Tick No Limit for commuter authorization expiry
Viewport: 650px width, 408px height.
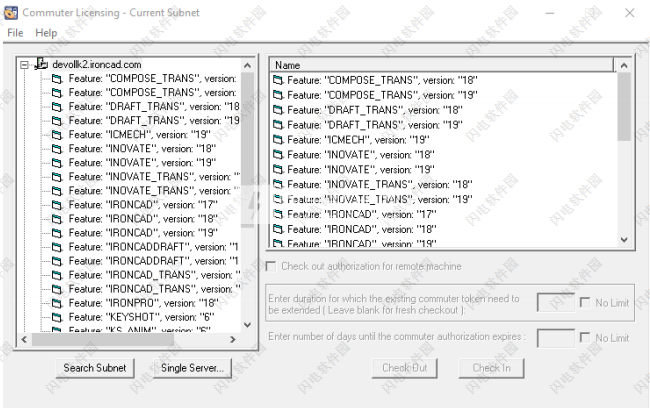coord(585,338)
